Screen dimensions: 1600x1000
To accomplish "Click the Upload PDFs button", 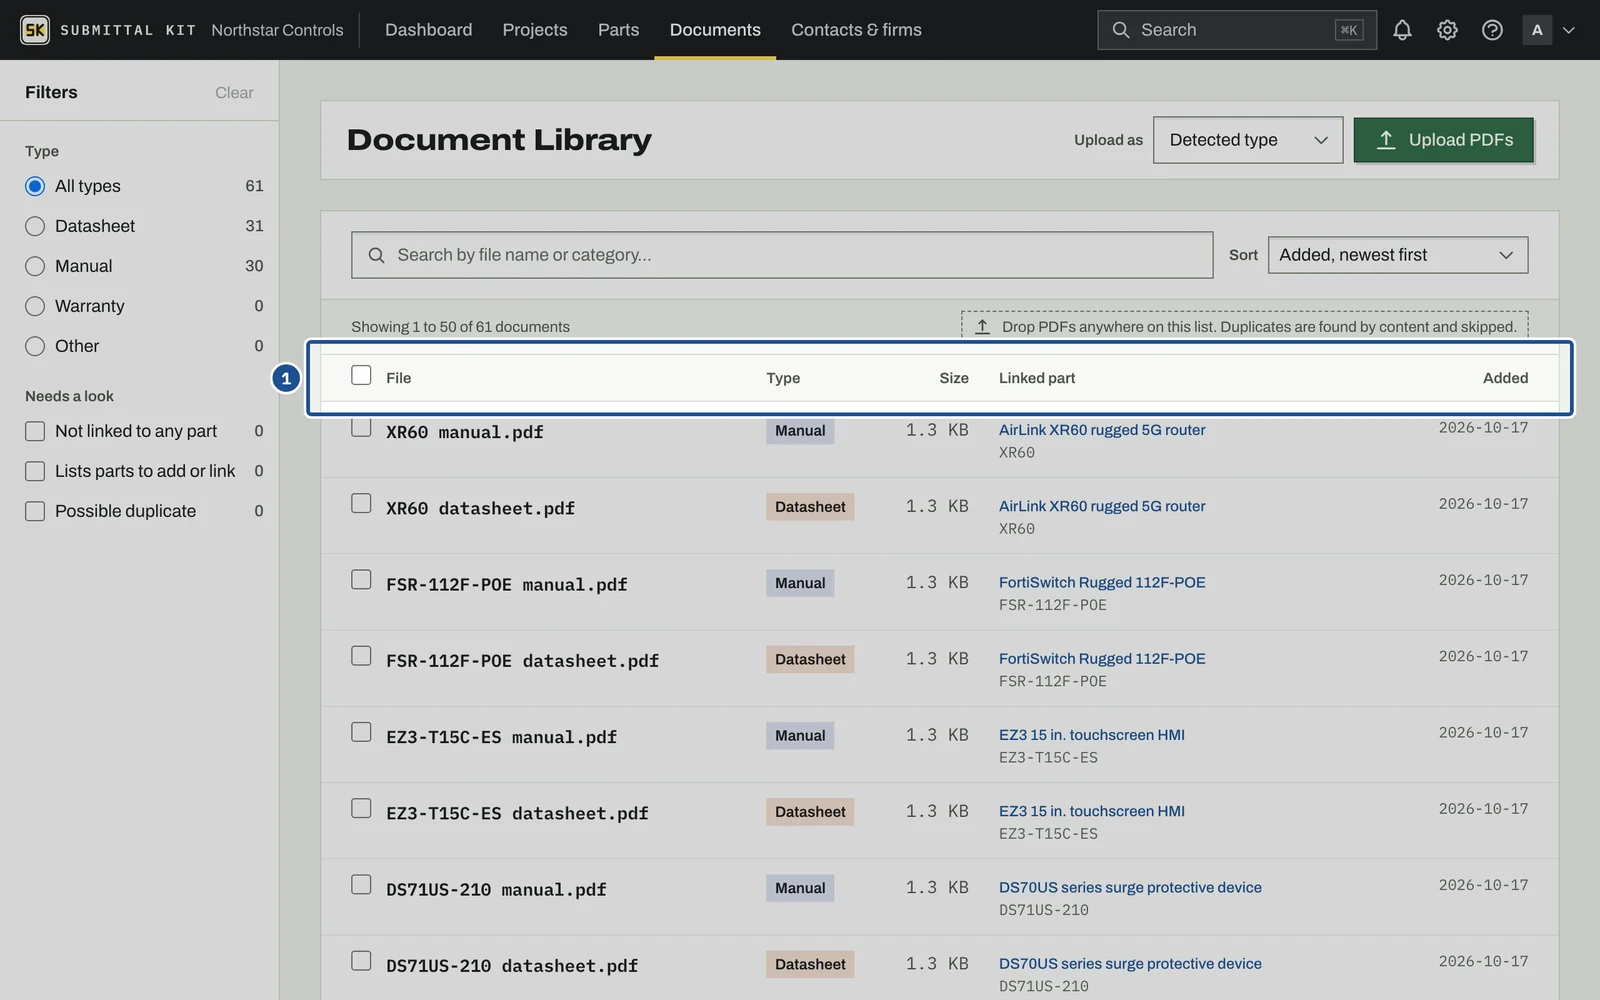I will 1443,140.
